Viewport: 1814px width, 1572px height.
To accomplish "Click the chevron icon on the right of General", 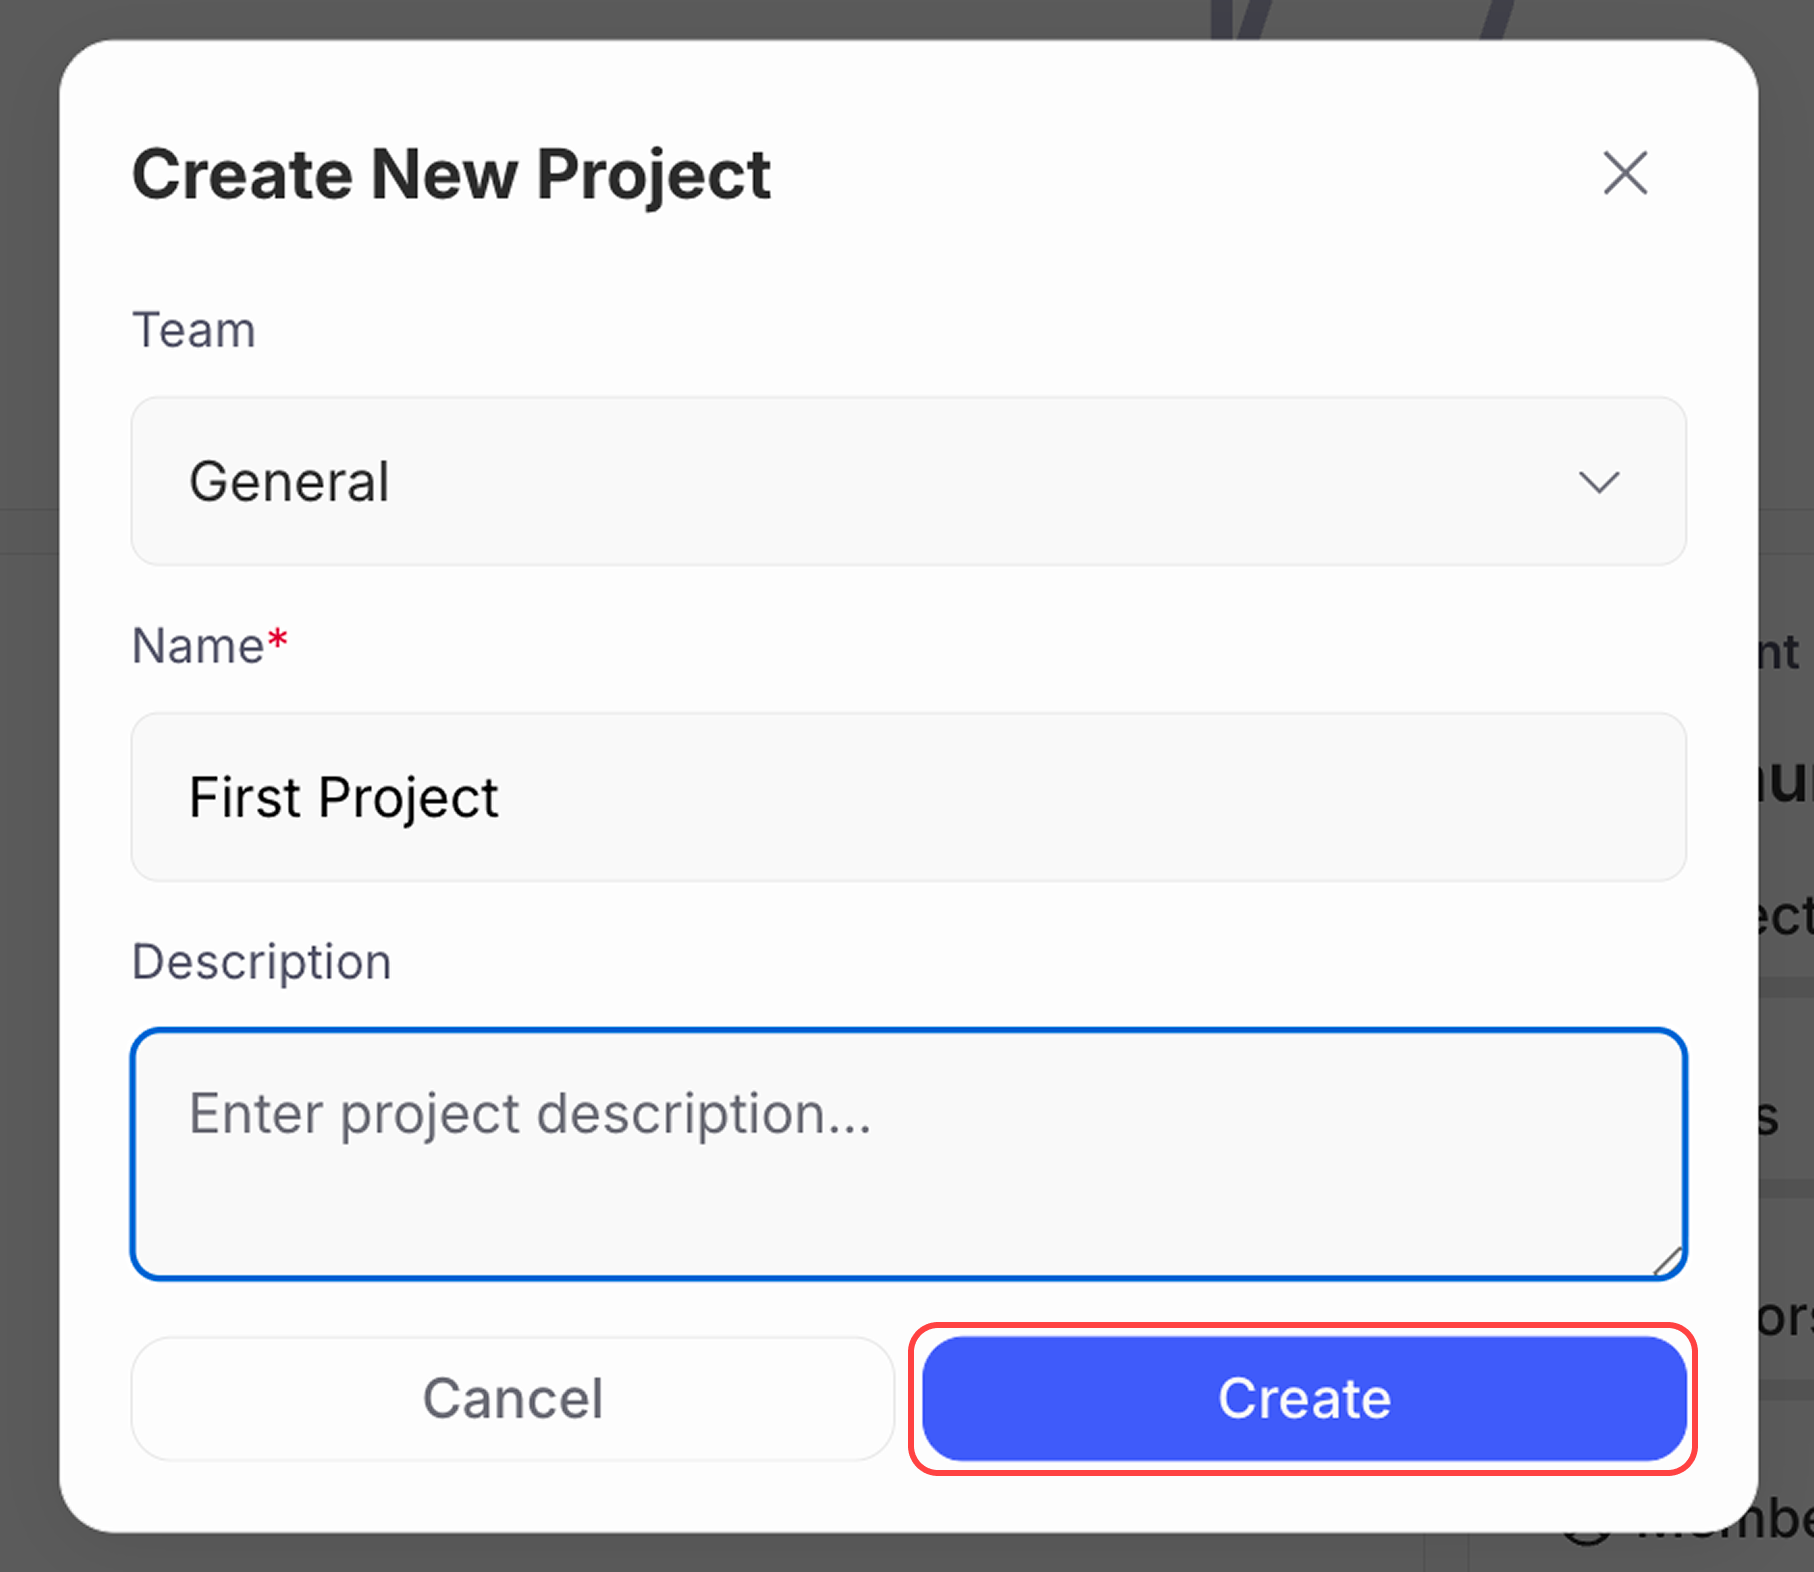I will [x=1597, y=483].
